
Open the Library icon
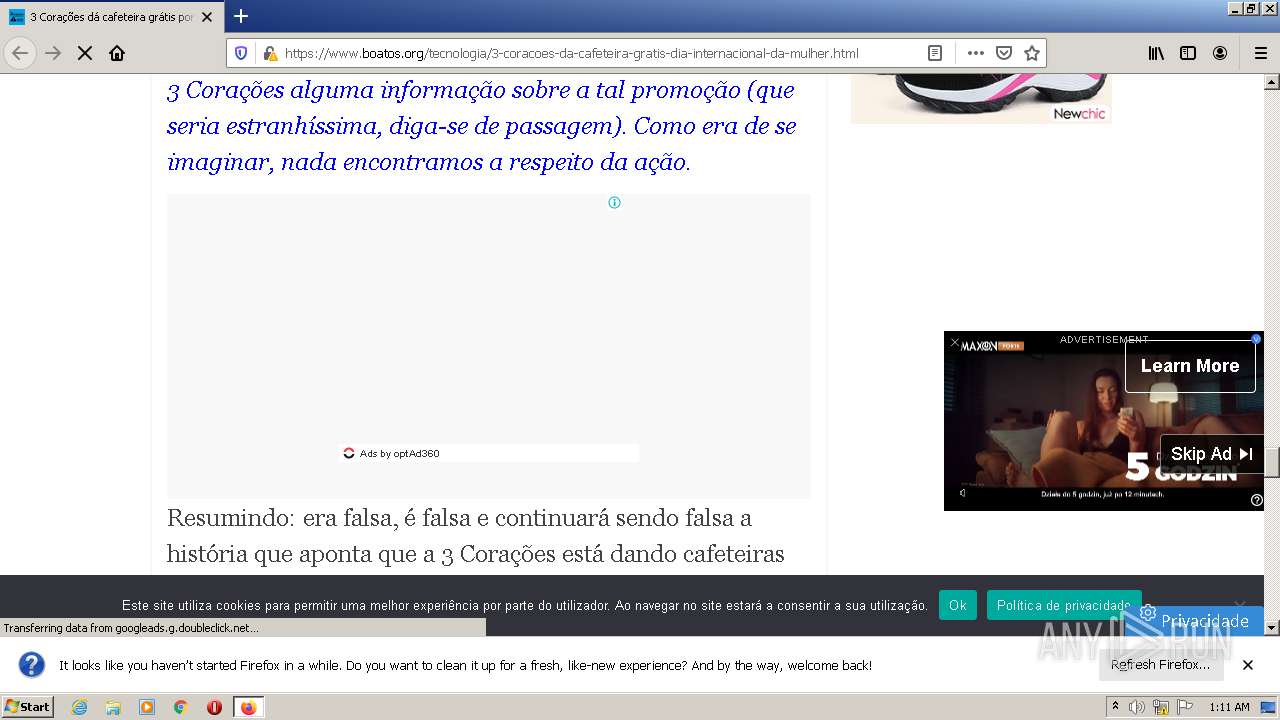click(x=1156, y=53)
